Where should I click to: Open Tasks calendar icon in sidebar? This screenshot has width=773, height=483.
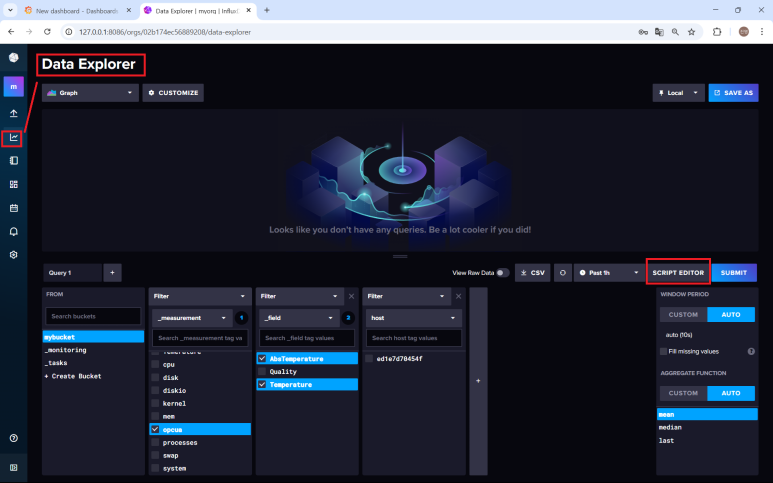[14, 208]
